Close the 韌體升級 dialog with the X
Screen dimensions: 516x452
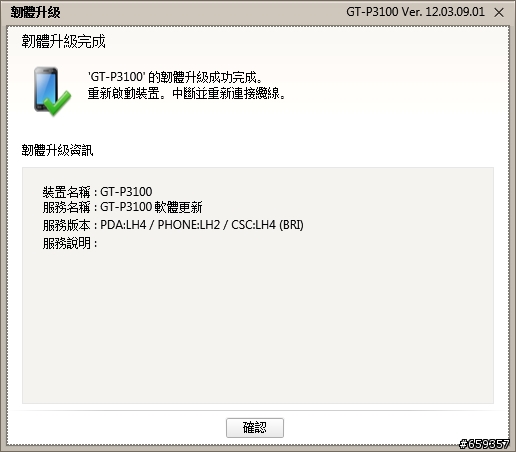click(499, 12)
